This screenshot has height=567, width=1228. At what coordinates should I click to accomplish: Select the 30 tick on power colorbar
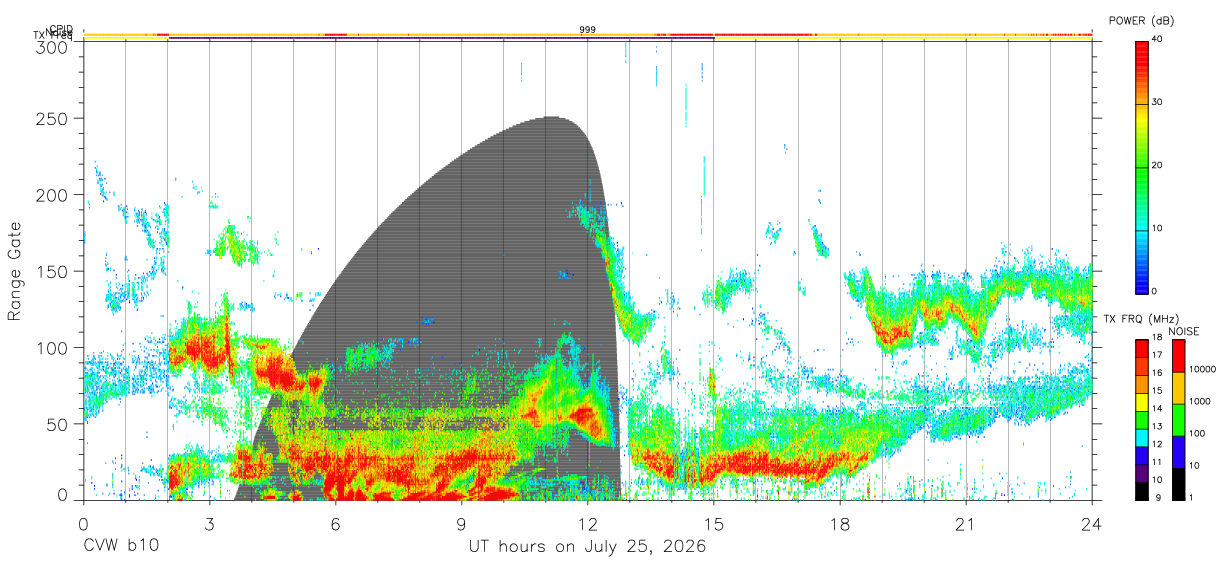coord(1158,103)
